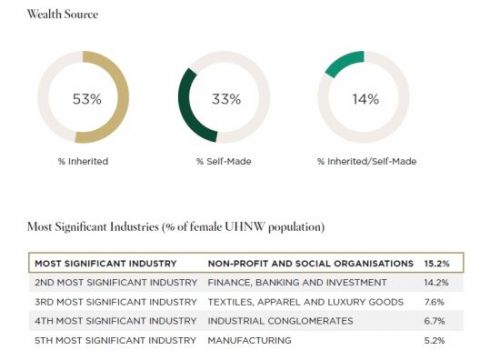Select the 14% value text
This screenshot has width=500, height=360.
pyautogui.click(x=366, y=99)
